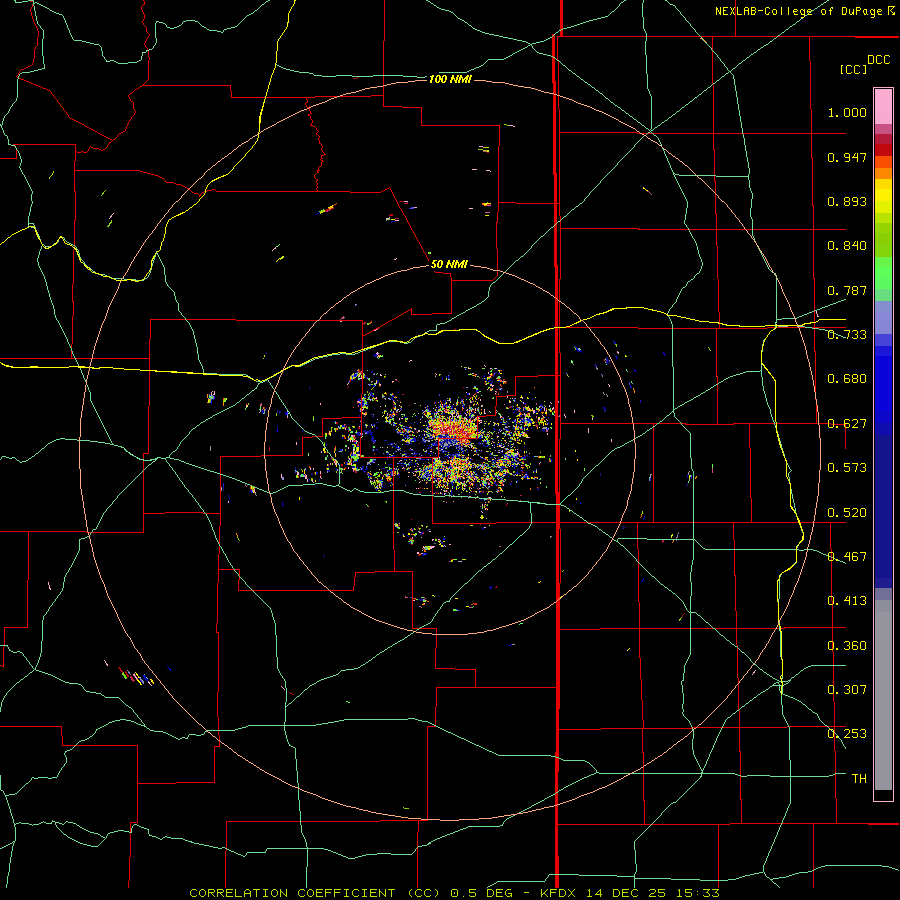Screen dimensions: 900x900
Task: Click the 0.520 scale value
Action: point(847,513)
